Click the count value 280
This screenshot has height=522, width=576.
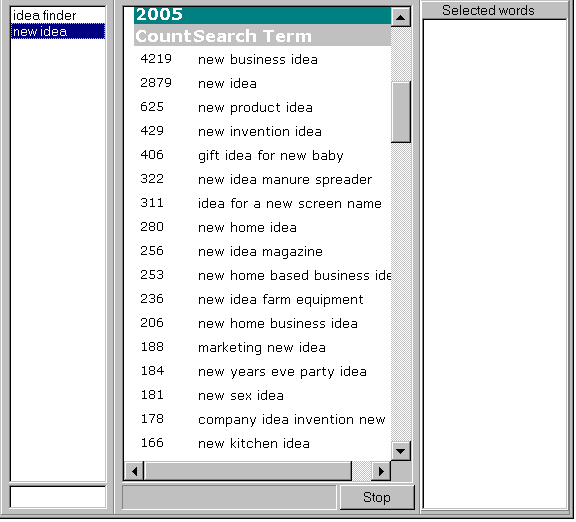(x=152, y=227)
